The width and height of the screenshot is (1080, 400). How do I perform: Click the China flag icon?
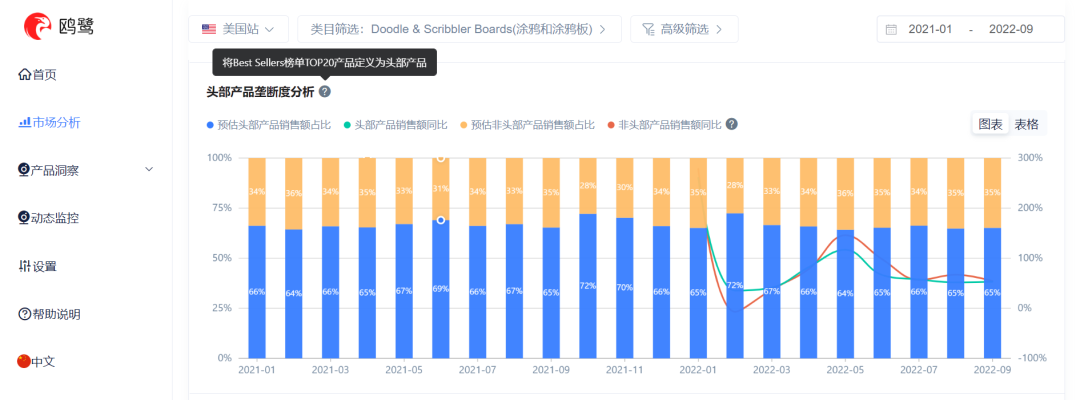[x=24, y=361]
